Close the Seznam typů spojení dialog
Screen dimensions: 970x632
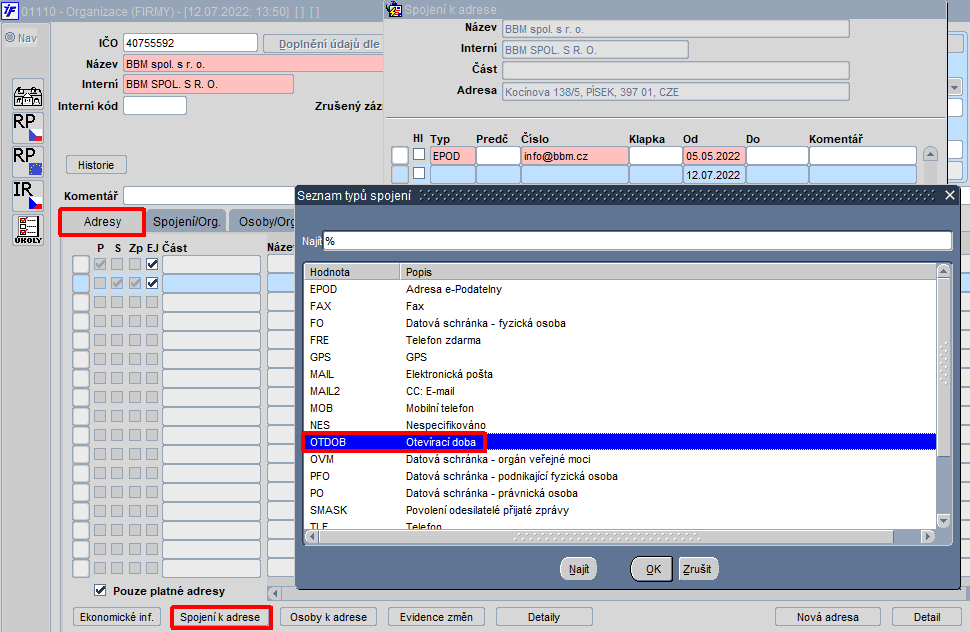coord(950,195)
